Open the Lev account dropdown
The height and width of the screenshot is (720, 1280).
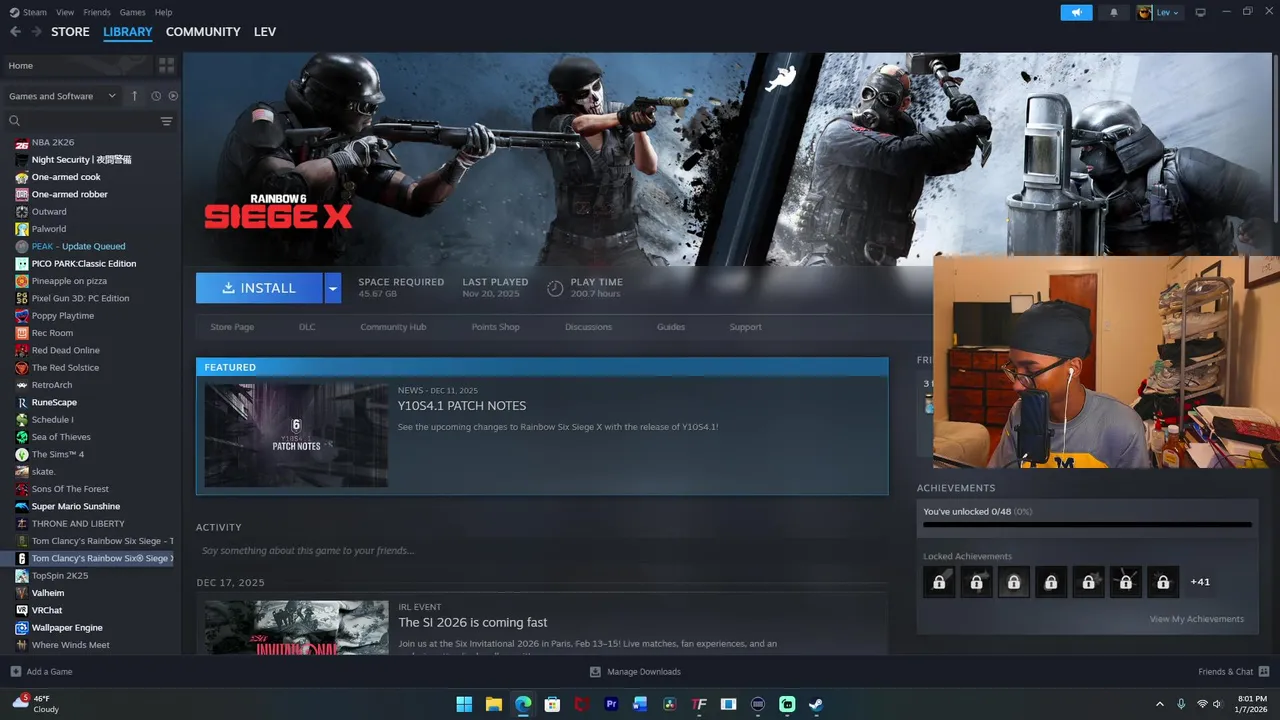1160,12
